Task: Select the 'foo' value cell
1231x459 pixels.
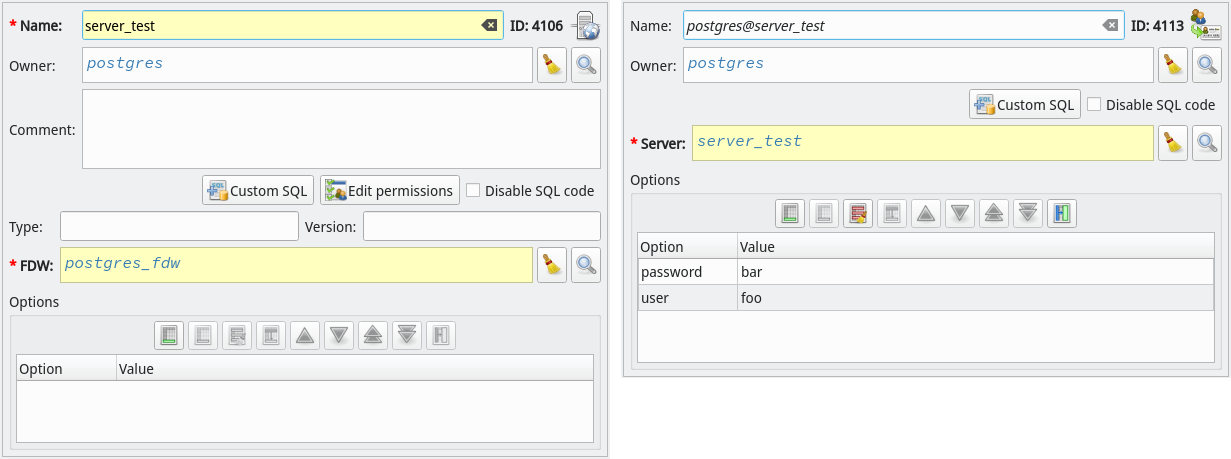Action: pos(975,297)
